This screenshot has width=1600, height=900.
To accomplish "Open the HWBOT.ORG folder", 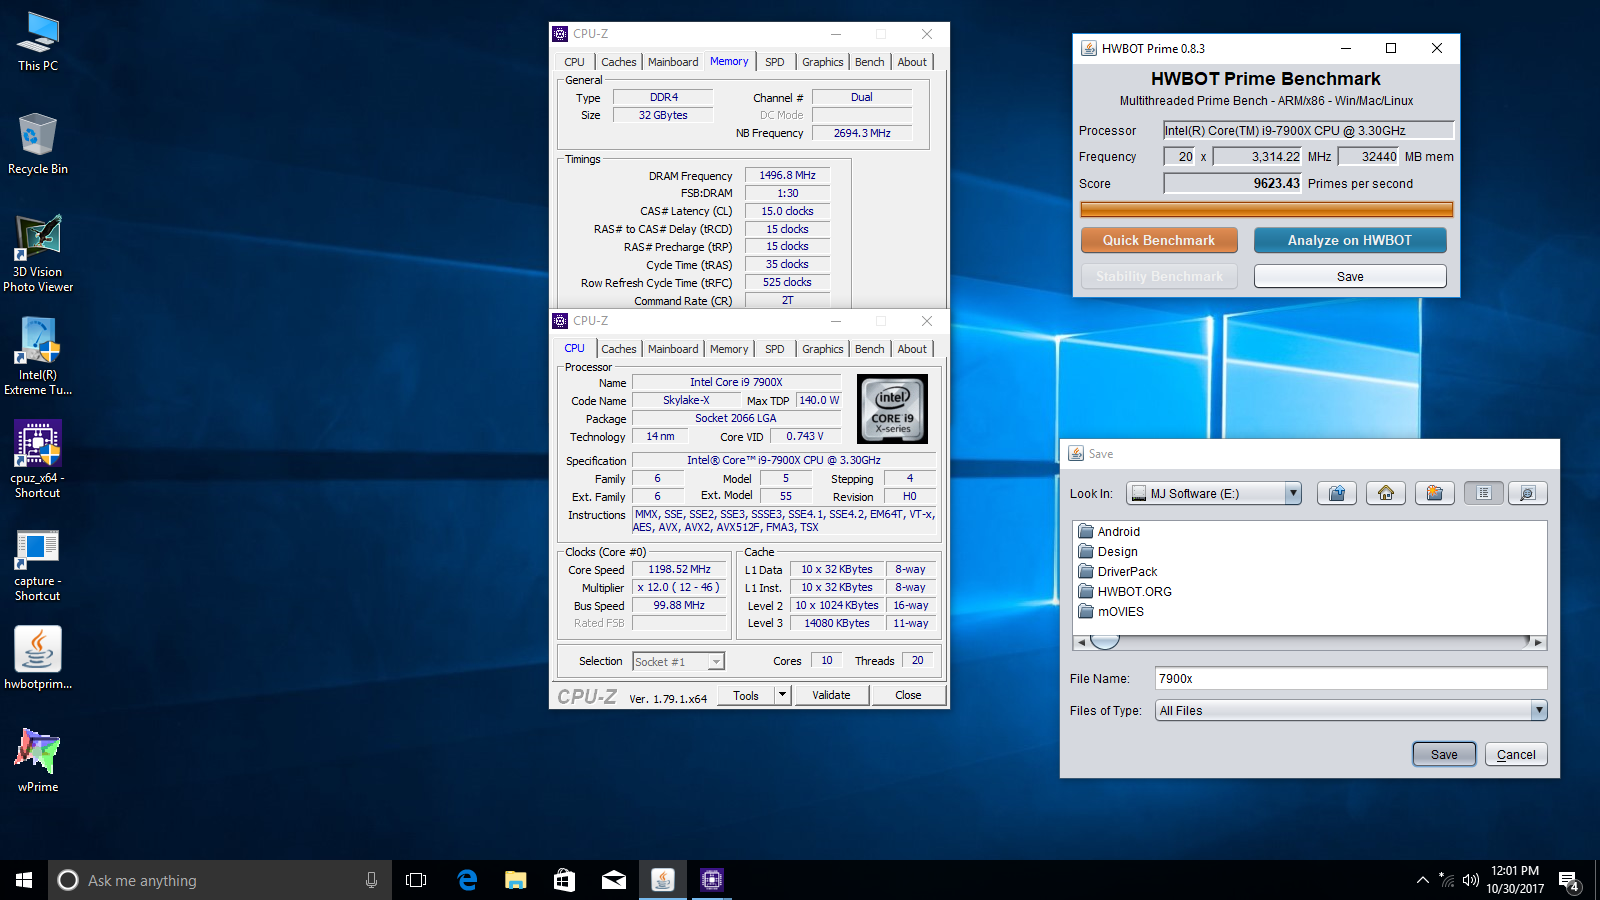I will (x=1125, y=592).
